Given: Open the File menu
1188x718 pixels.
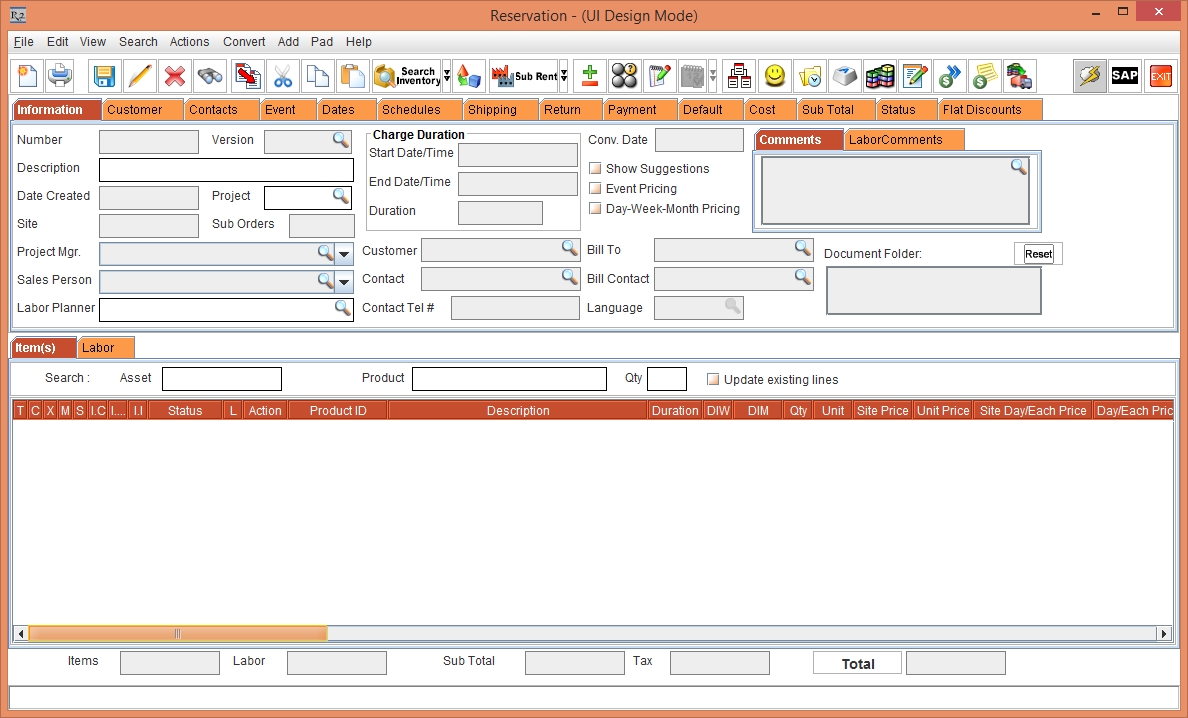Looking at the screenshot, I should (23, 42).
